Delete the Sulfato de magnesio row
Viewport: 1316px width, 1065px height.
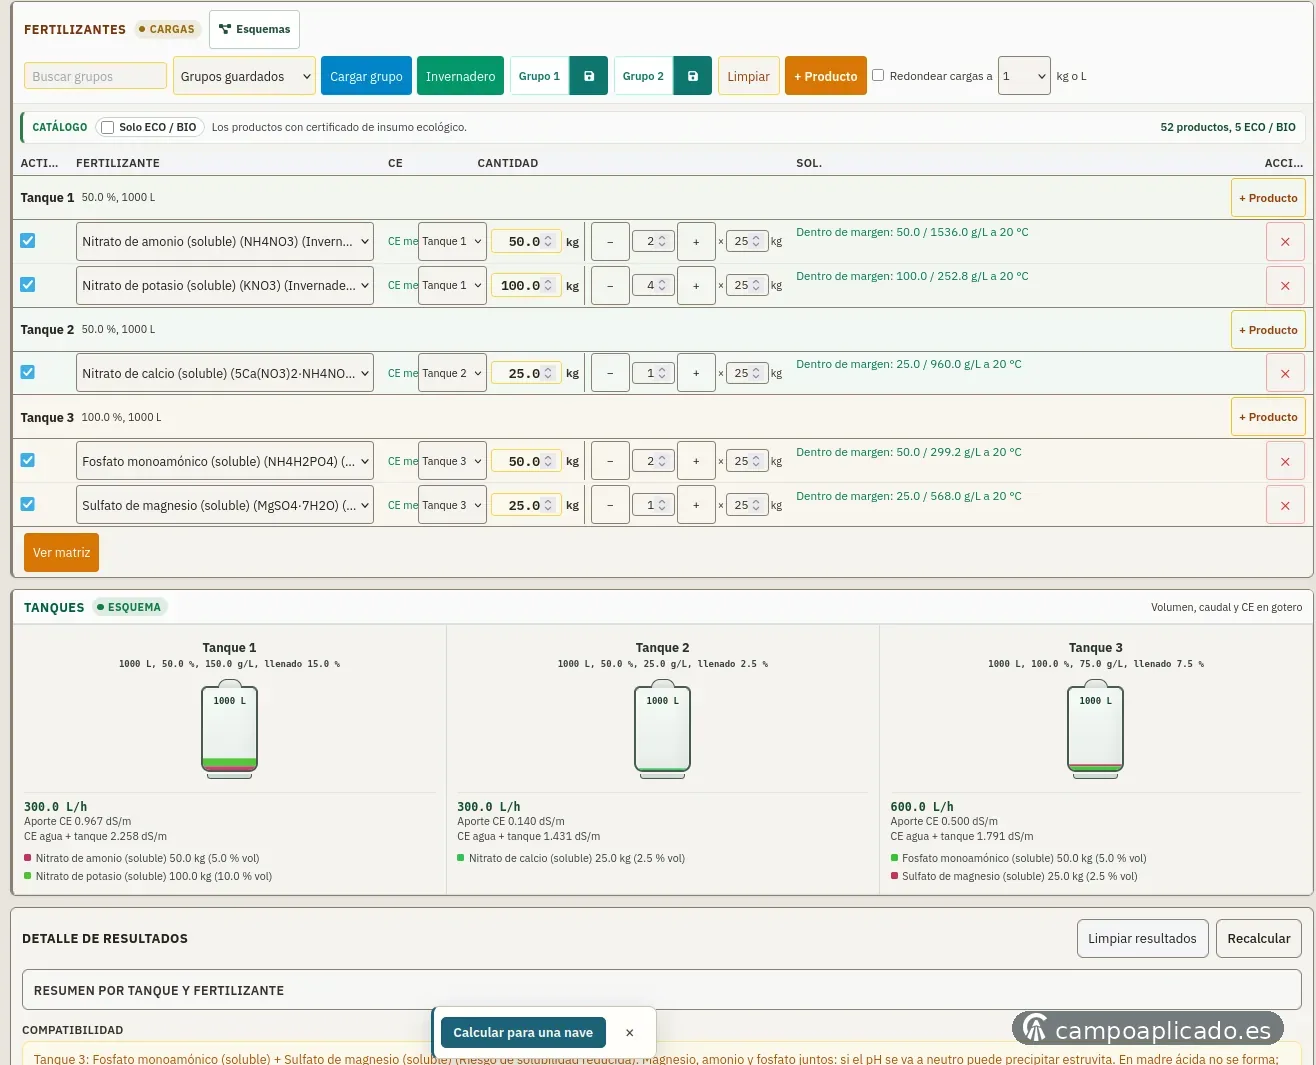(1285, 506)
